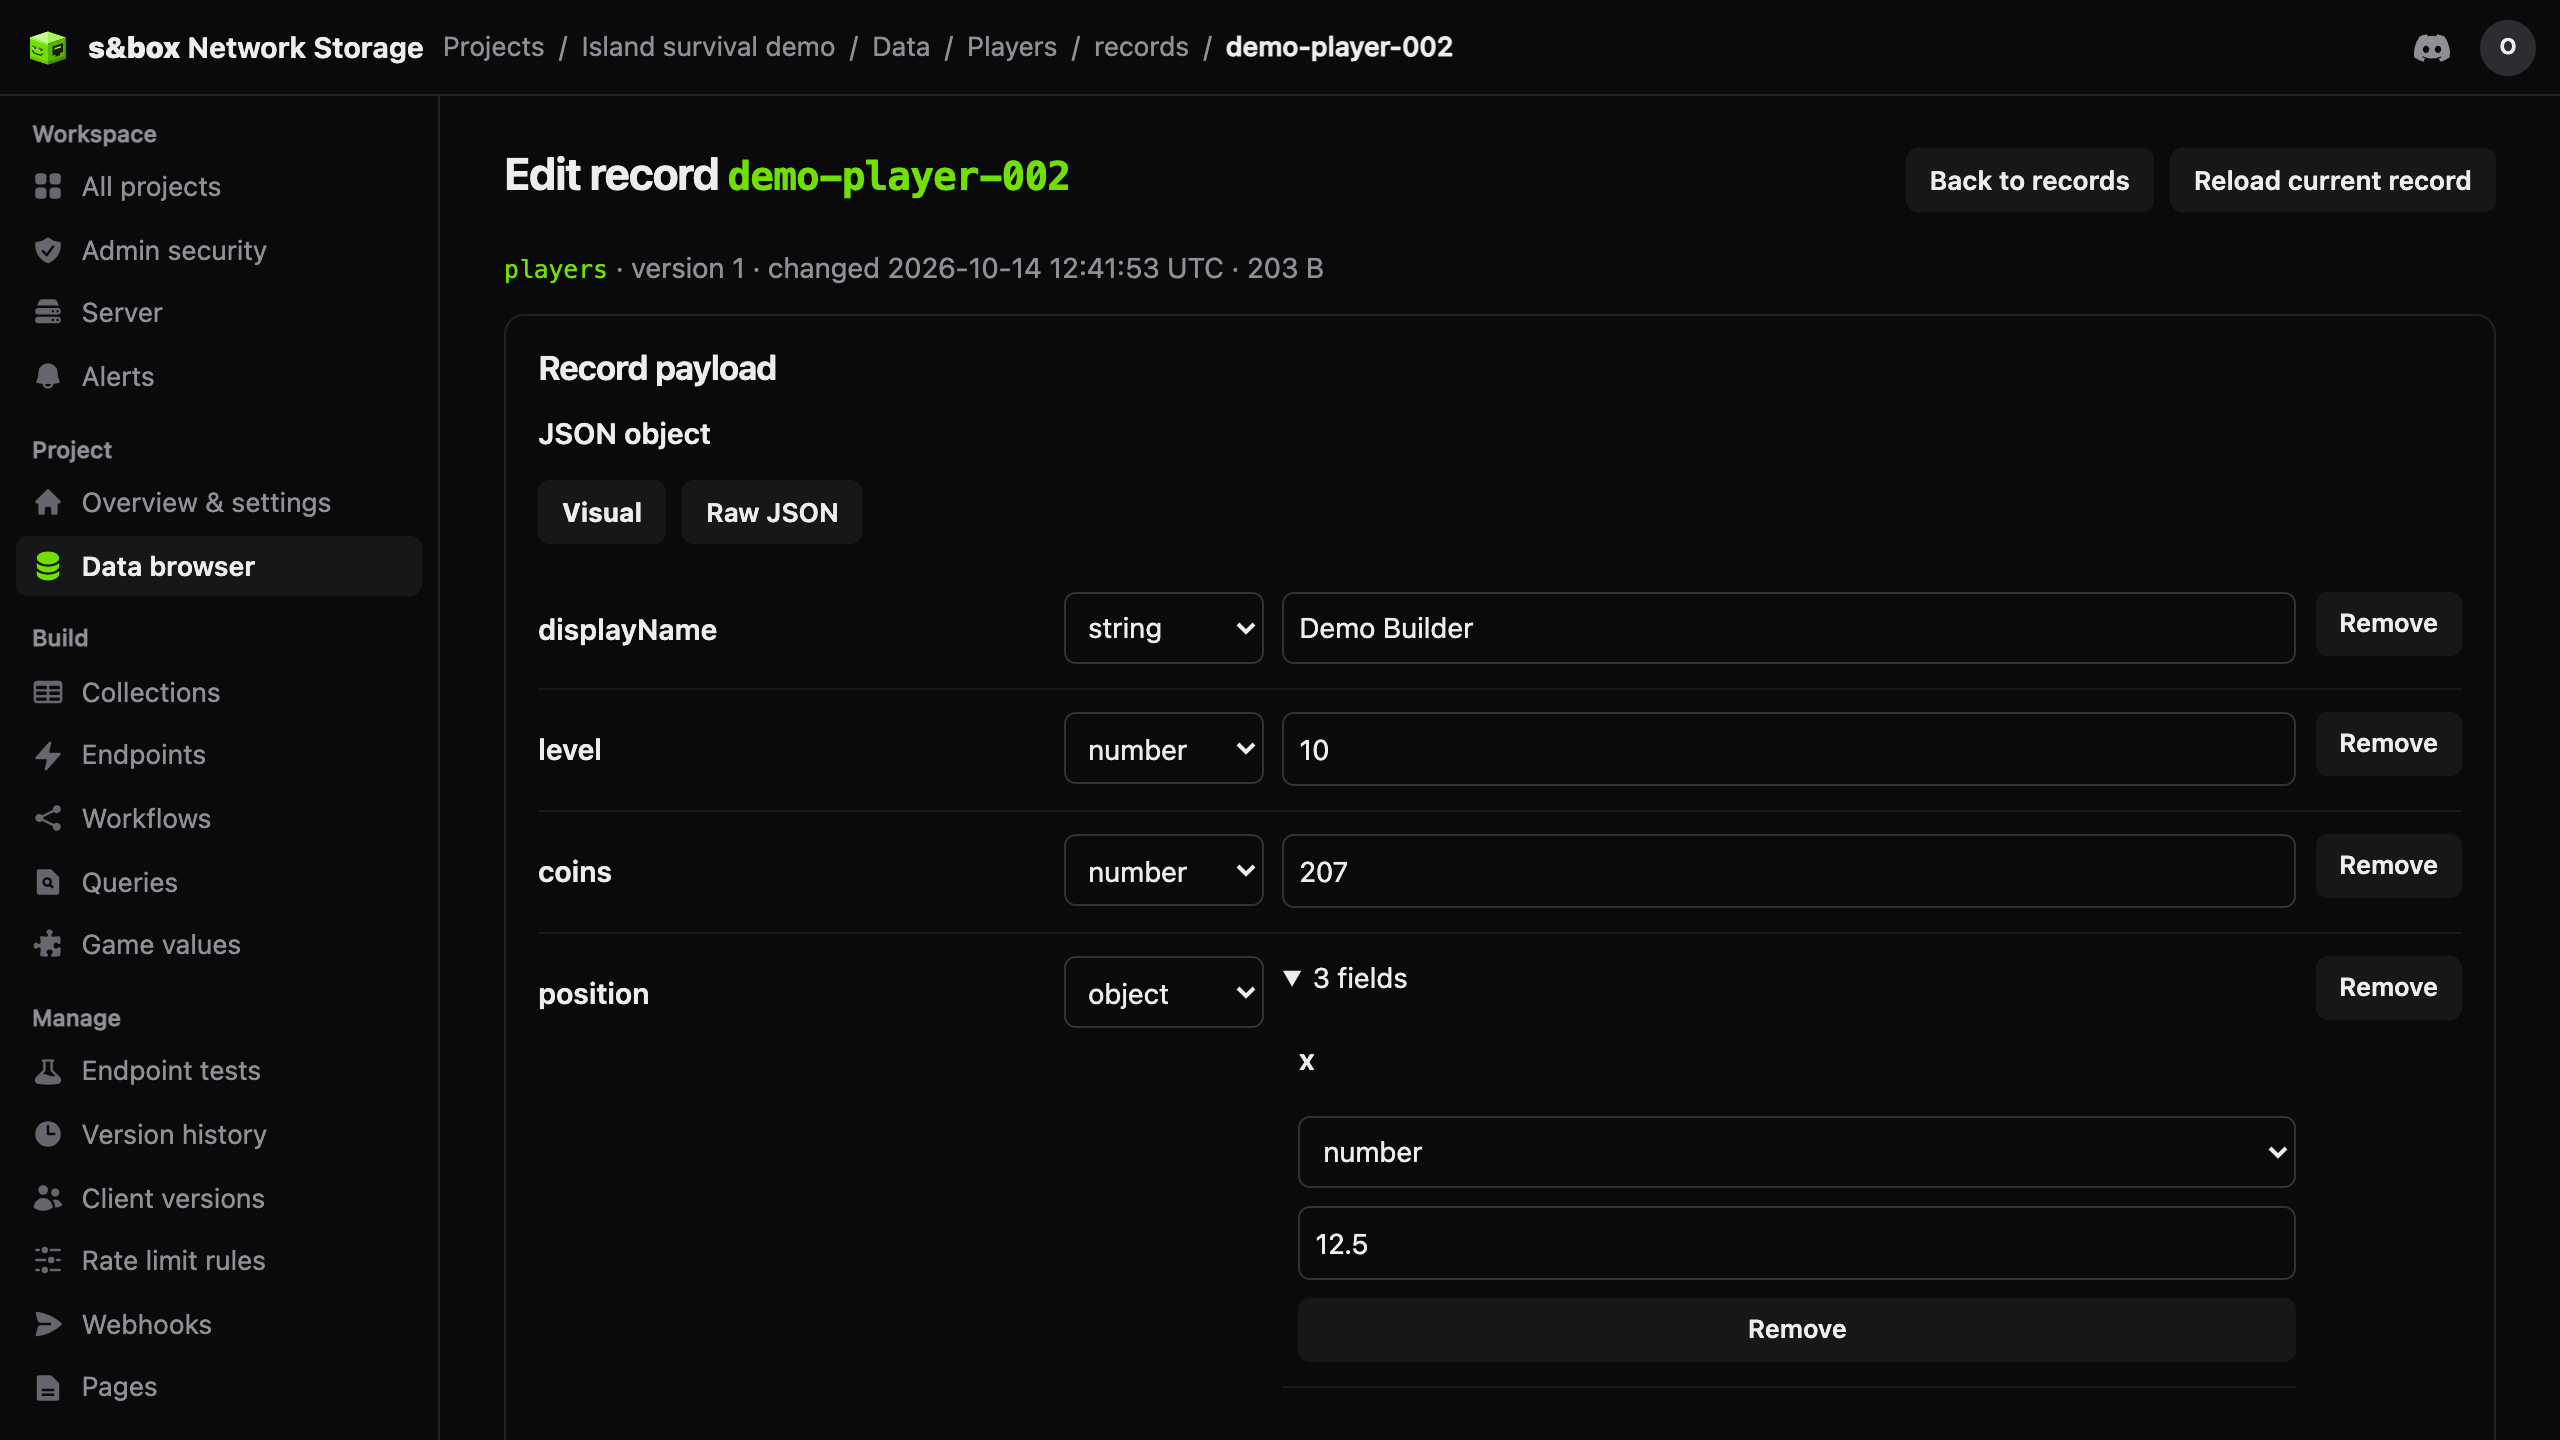This screenshot has height=1440, width=2560.
Task: Click the Data browser database icon
Action: pyautogui.click(x=48, y=566)
